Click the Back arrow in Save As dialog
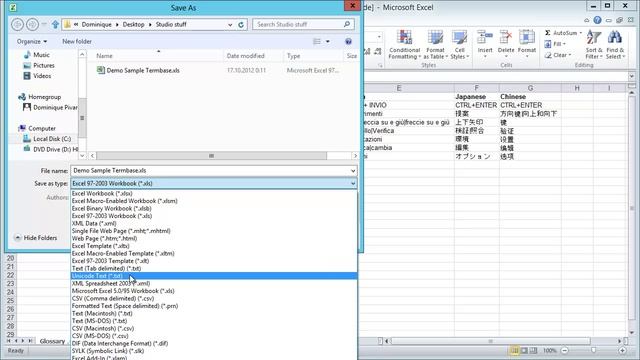 [17, 24]
